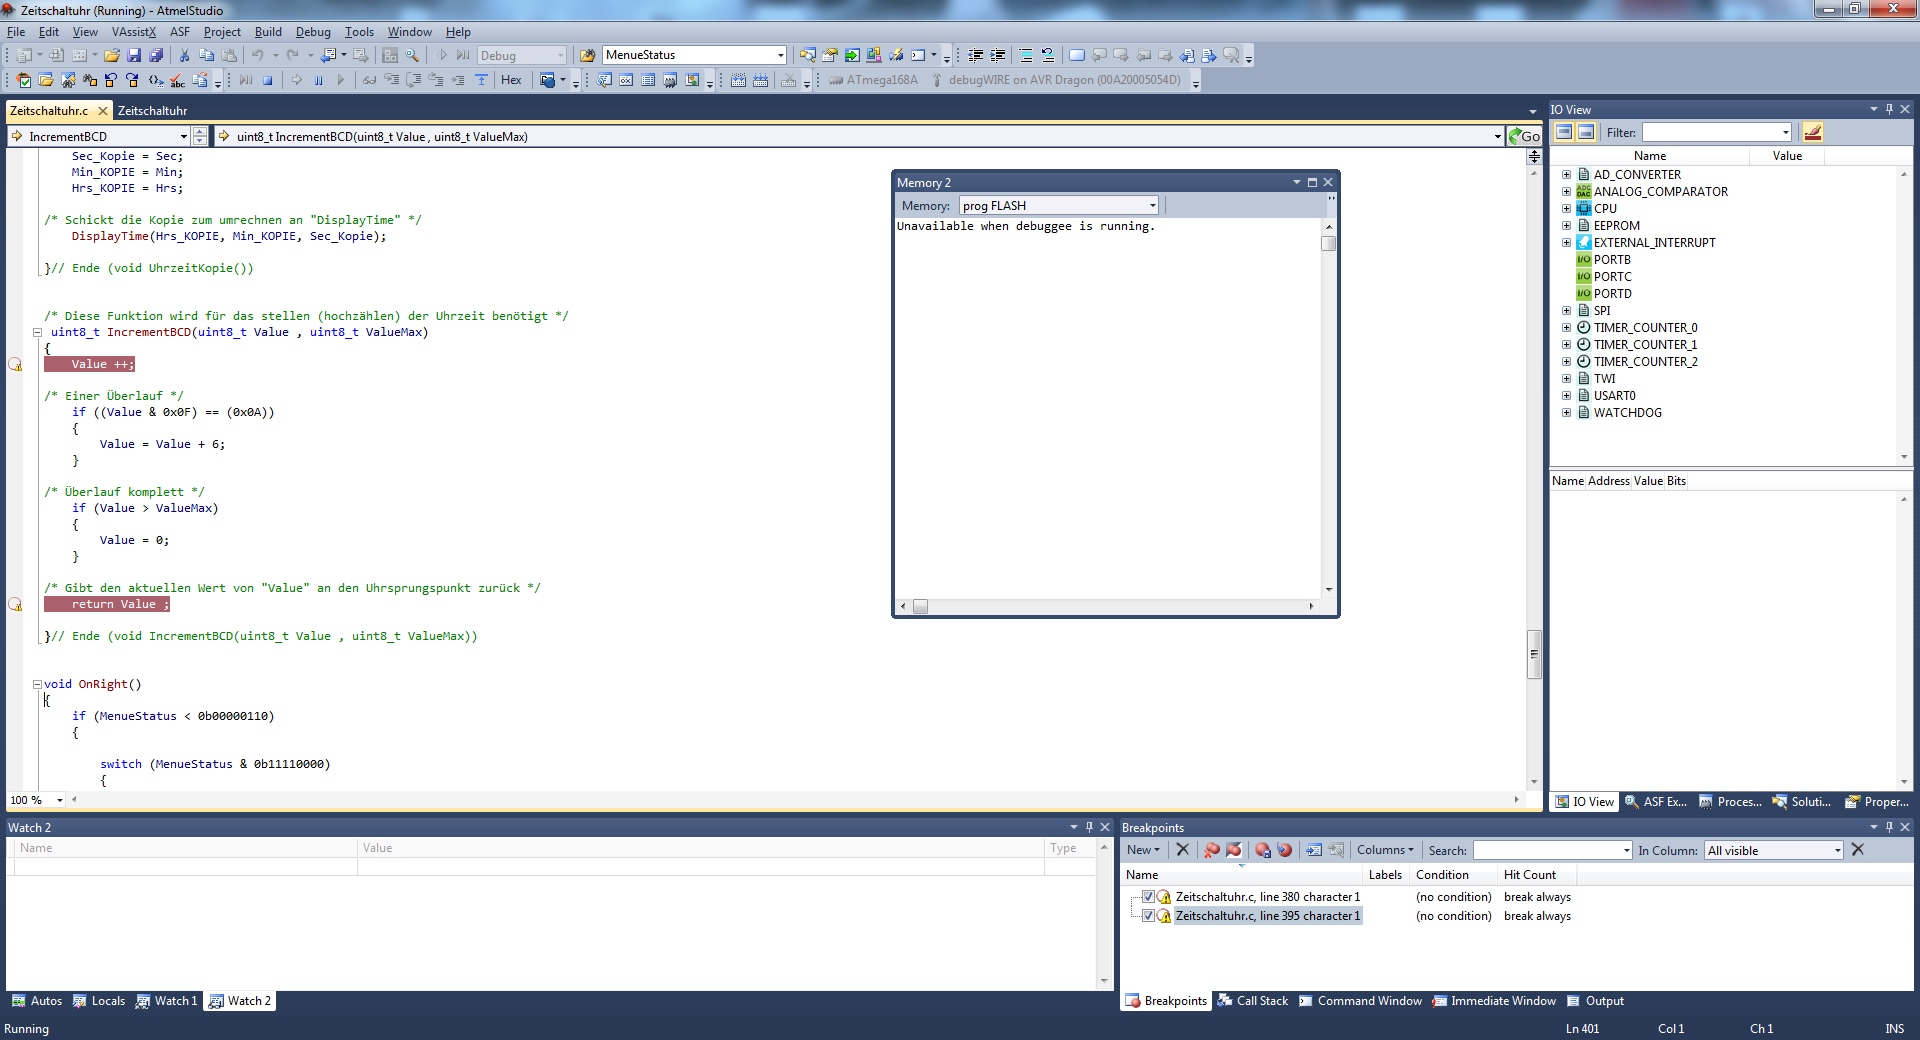Open the ASF menu
The height and width of the screenshot is (1040, 1920).
tap(180, 32)
